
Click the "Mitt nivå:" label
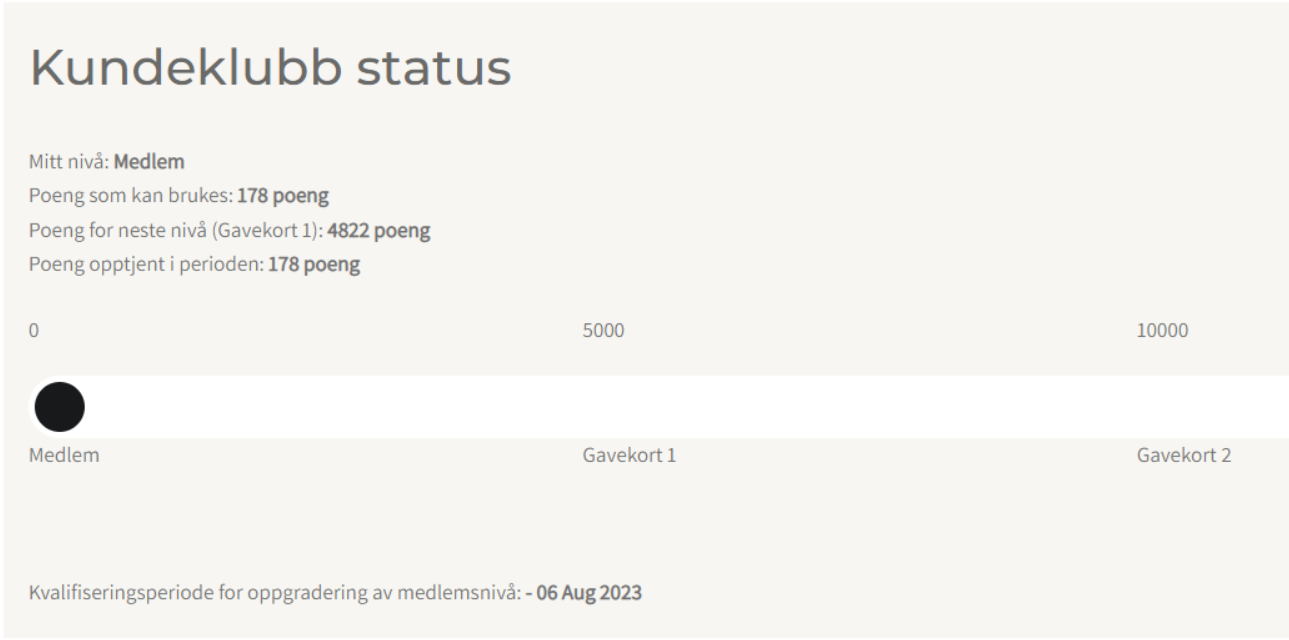(x=70, y=161)
